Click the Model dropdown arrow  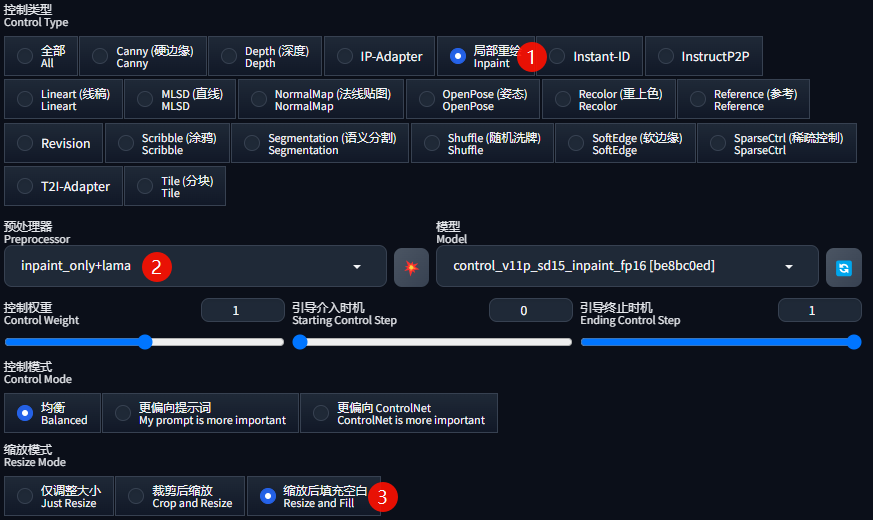pyautogui.click(x=789, y=267)
